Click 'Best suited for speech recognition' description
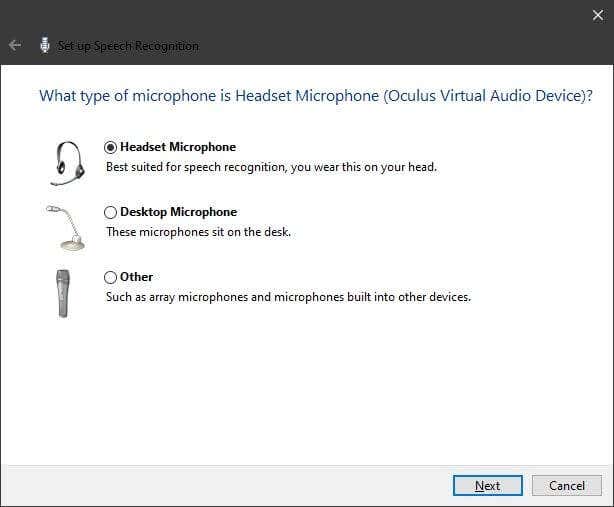Image resolution: width=614 pixels, height=507 pixels. [271, 167]
